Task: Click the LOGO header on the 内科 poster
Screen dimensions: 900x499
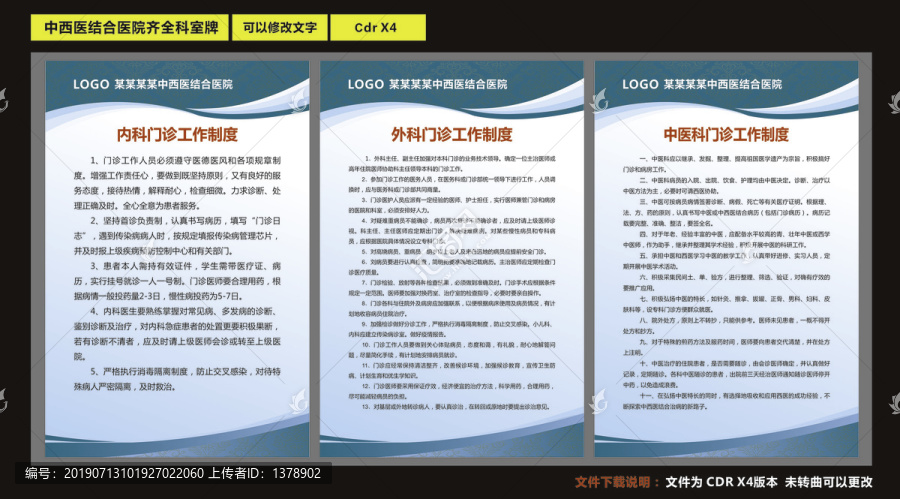Action: 153,84
